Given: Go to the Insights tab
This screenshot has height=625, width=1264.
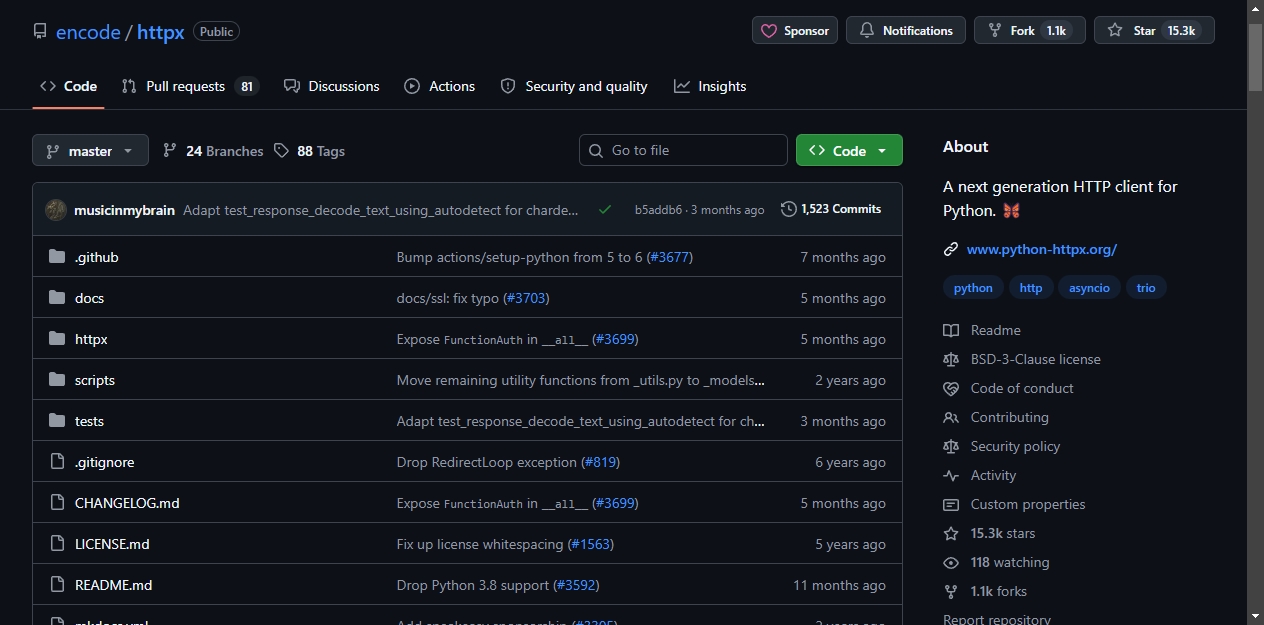Looking at the screenshot, I should pos(710,86).
